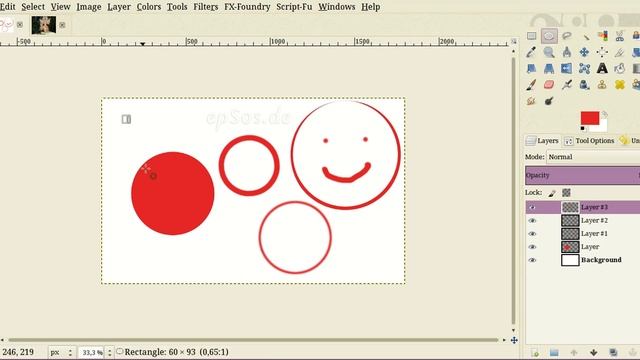This screenshot has width=640, height=360.
Task: Open the Script-Fu menu
Action: [x=294, y=7]
